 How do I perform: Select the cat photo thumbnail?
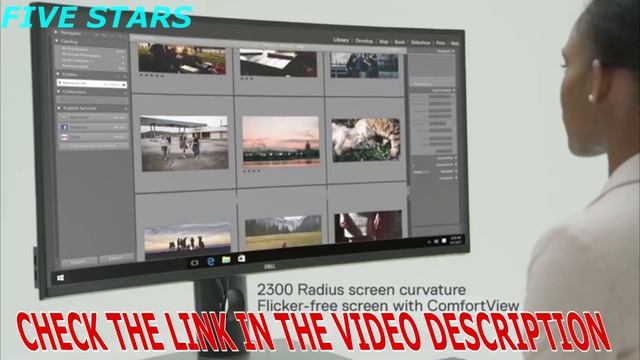tap(366, 140)
